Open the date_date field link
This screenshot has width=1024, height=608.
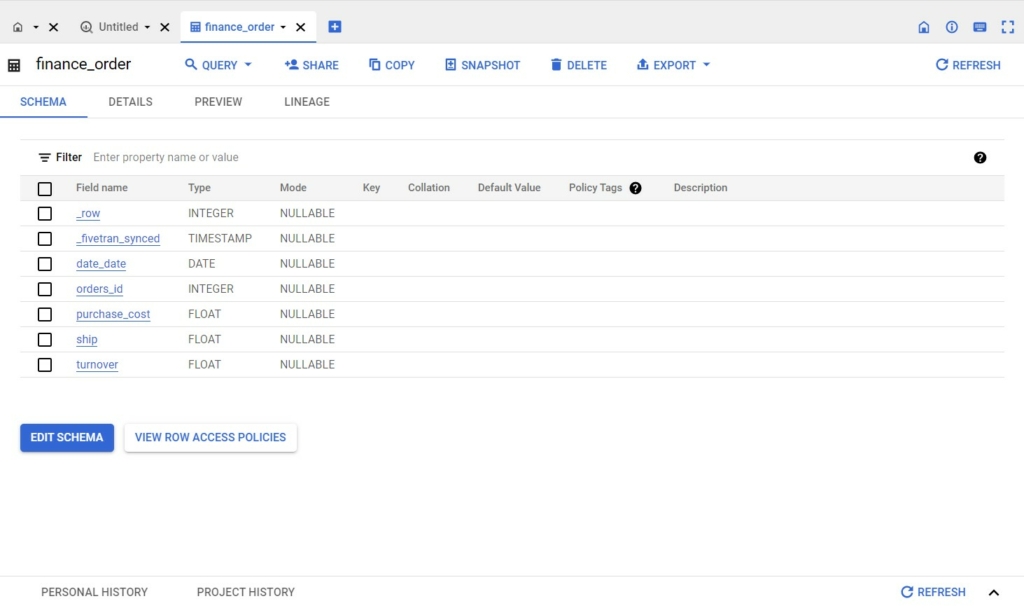point(101,264)
